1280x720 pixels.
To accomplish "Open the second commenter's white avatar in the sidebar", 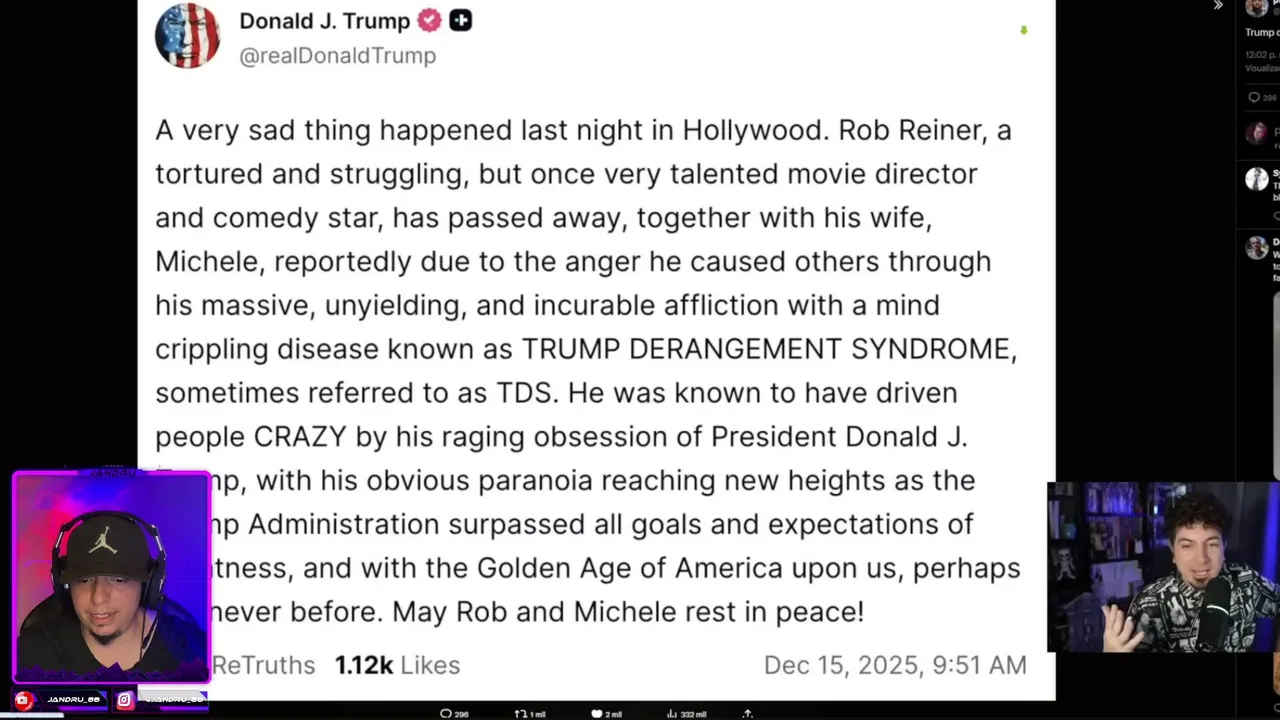I will pos(1257,179).
